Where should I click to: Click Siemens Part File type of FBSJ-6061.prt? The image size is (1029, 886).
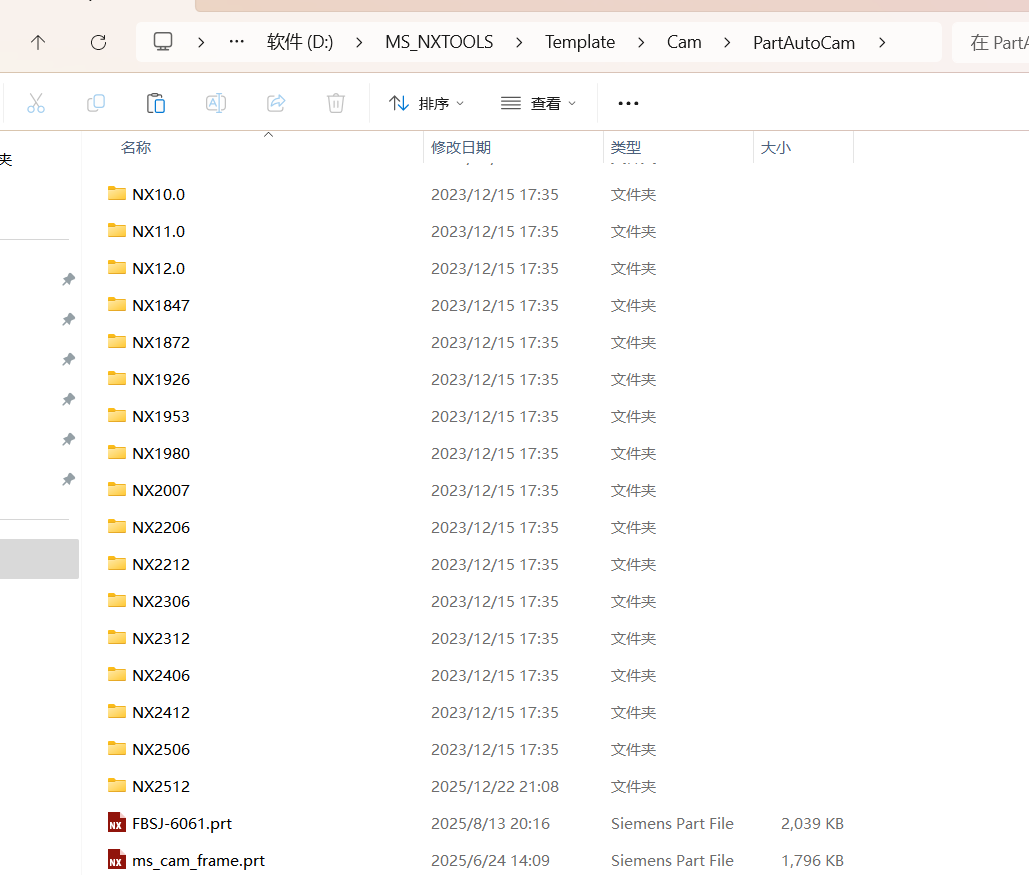tap(672, 823)
